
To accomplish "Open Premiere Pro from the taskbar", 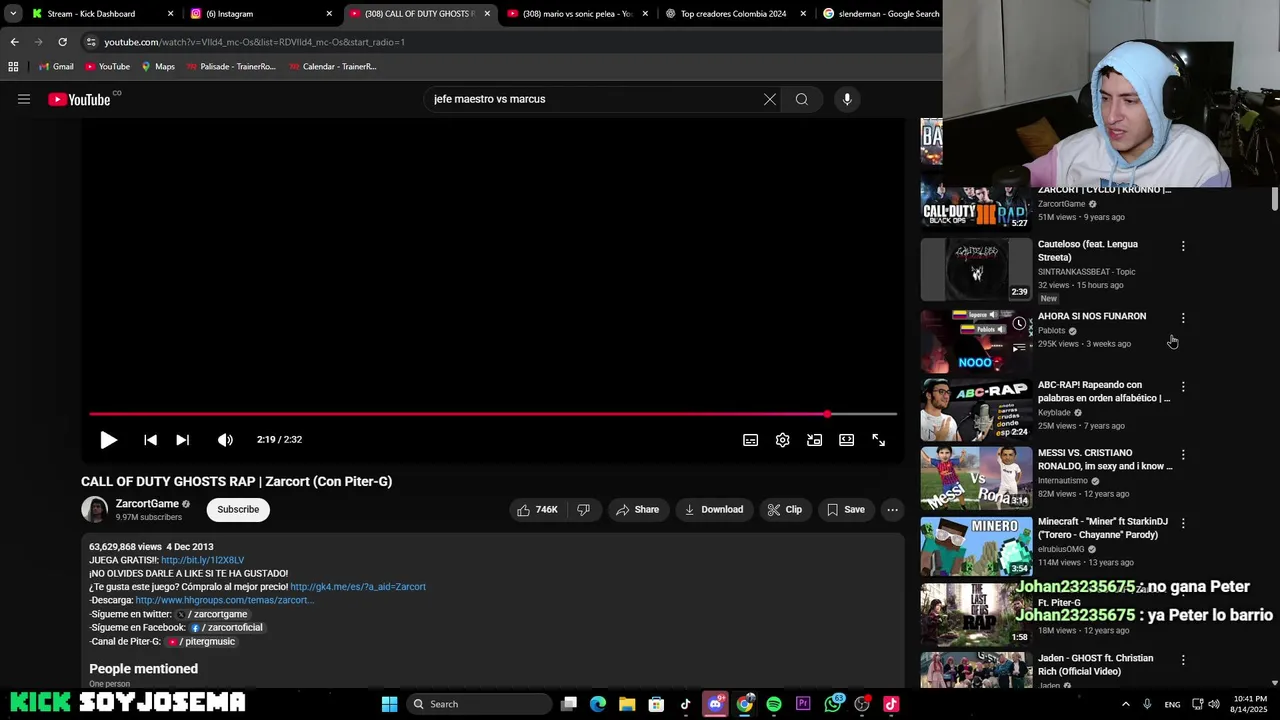I will tap(803, 704).
